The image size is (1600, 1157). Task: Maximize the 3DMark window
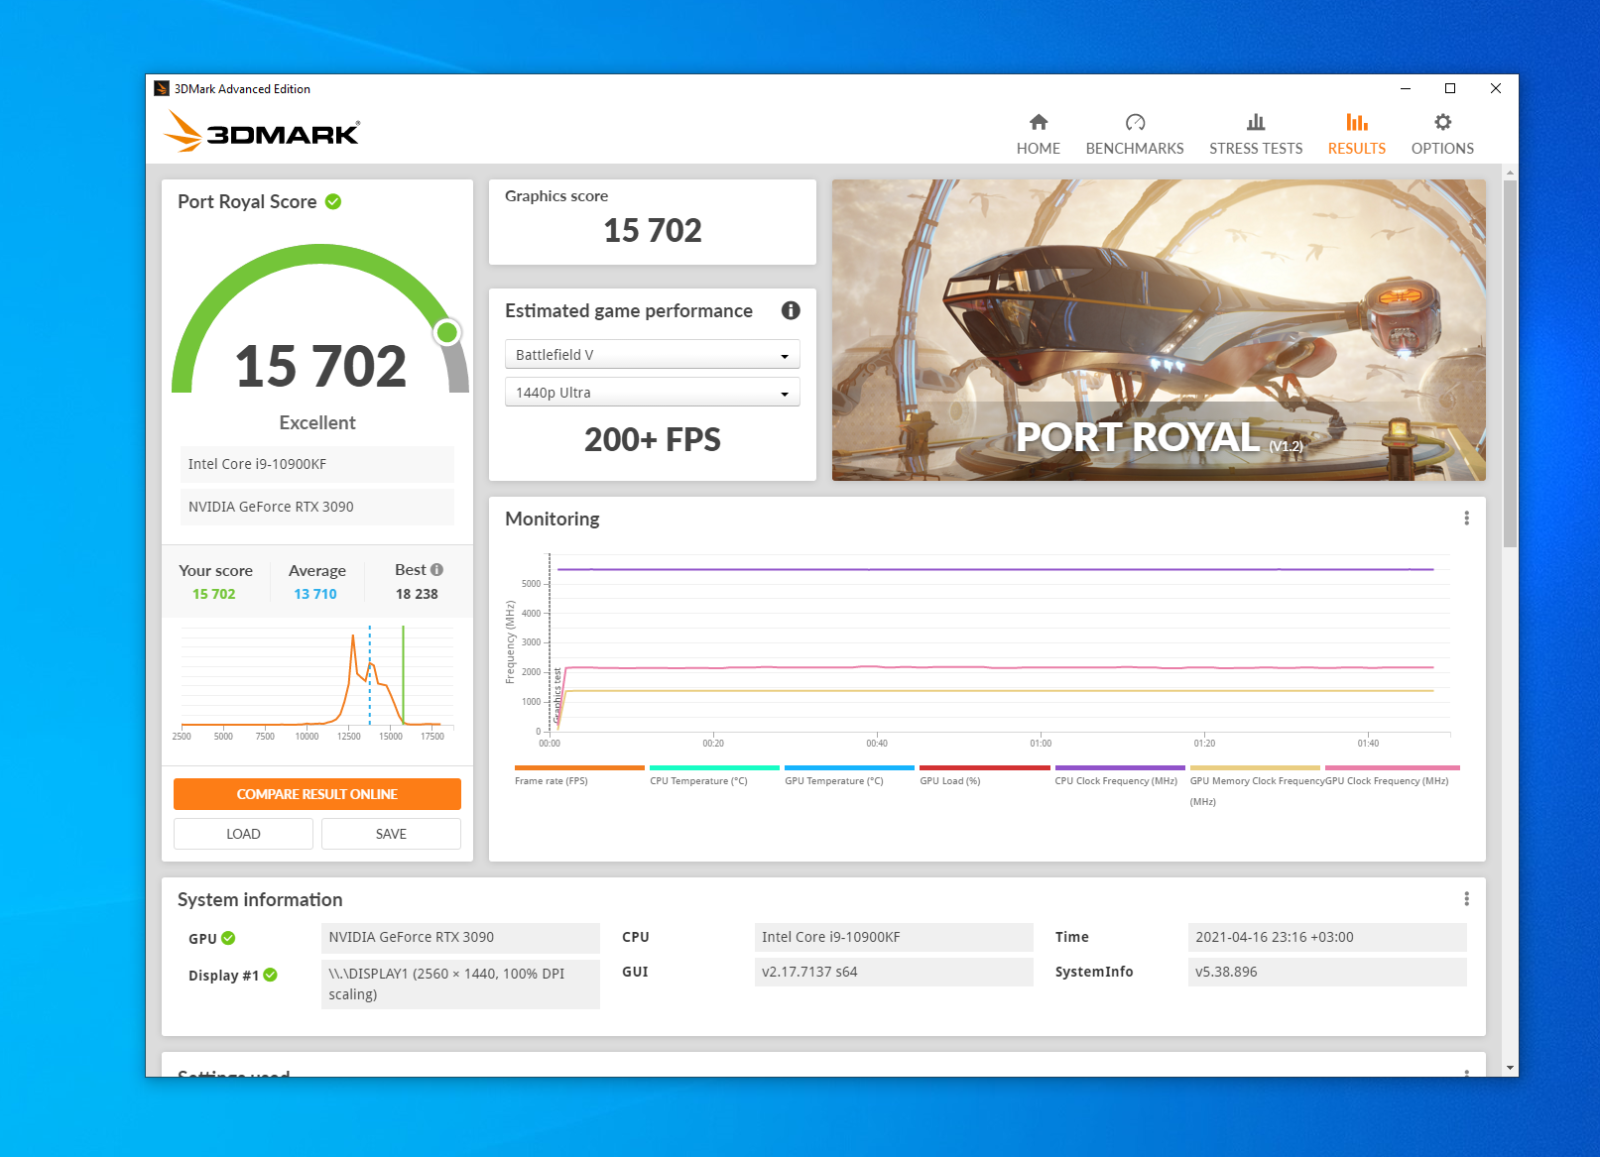pyautogui.click(x=1450, y=89)
